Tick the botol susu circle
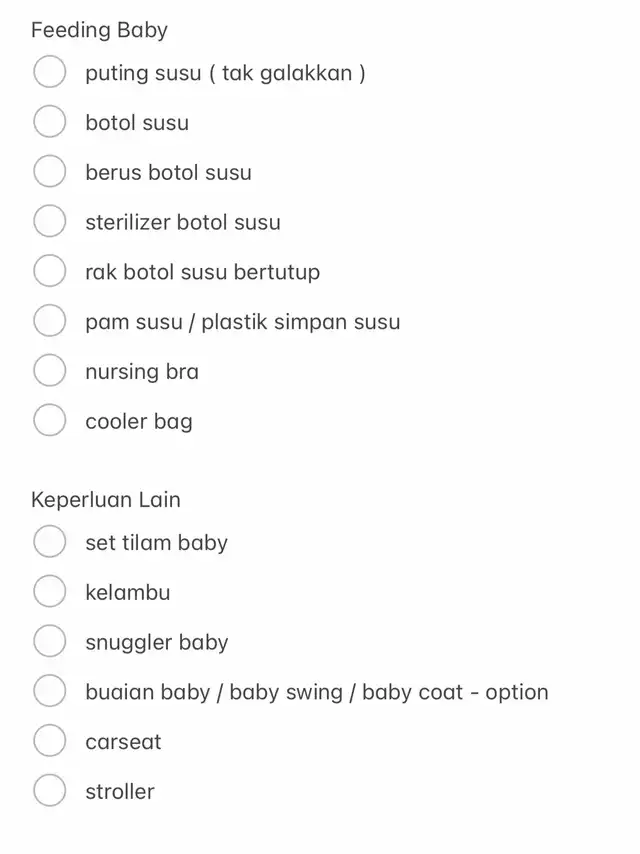This screenshot has width=640, height=854. (50, 121)
